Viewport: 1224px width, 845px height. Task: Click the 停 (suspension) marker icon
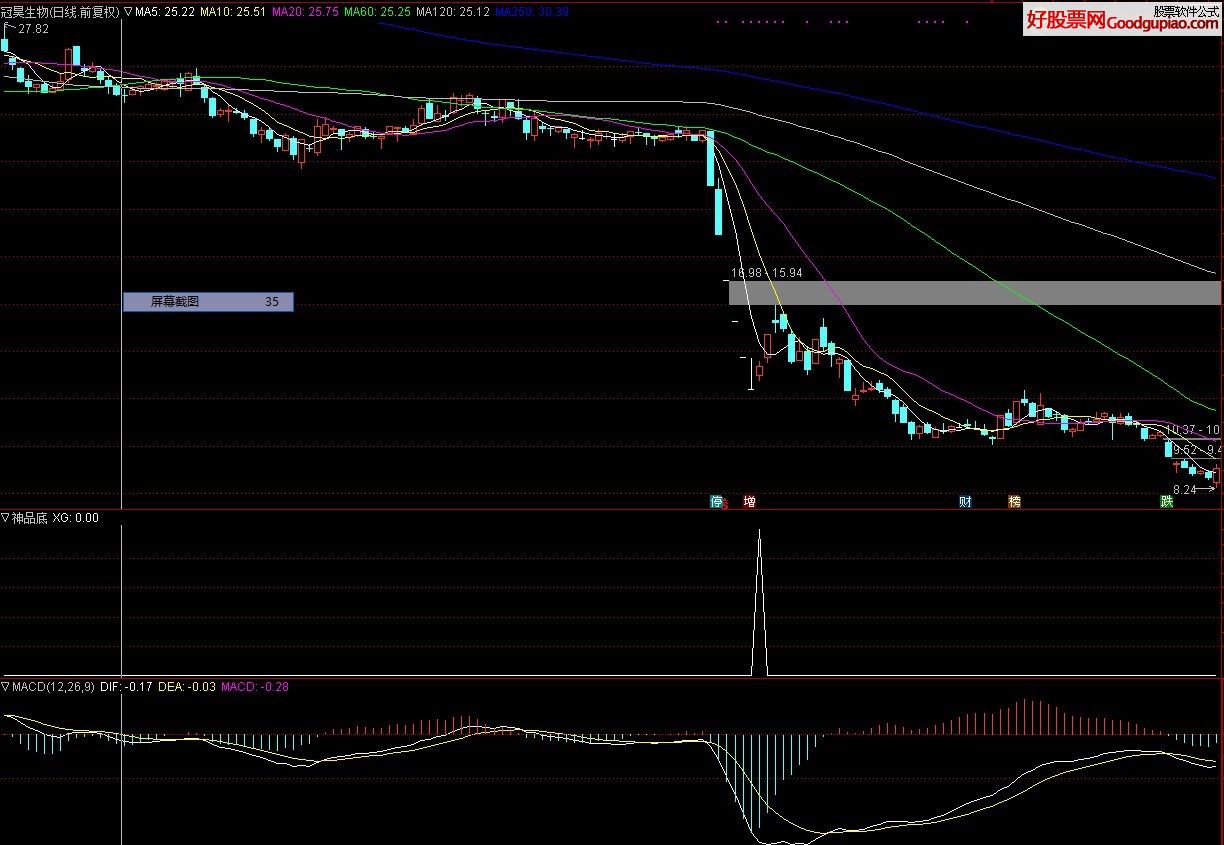pos(716,501)
